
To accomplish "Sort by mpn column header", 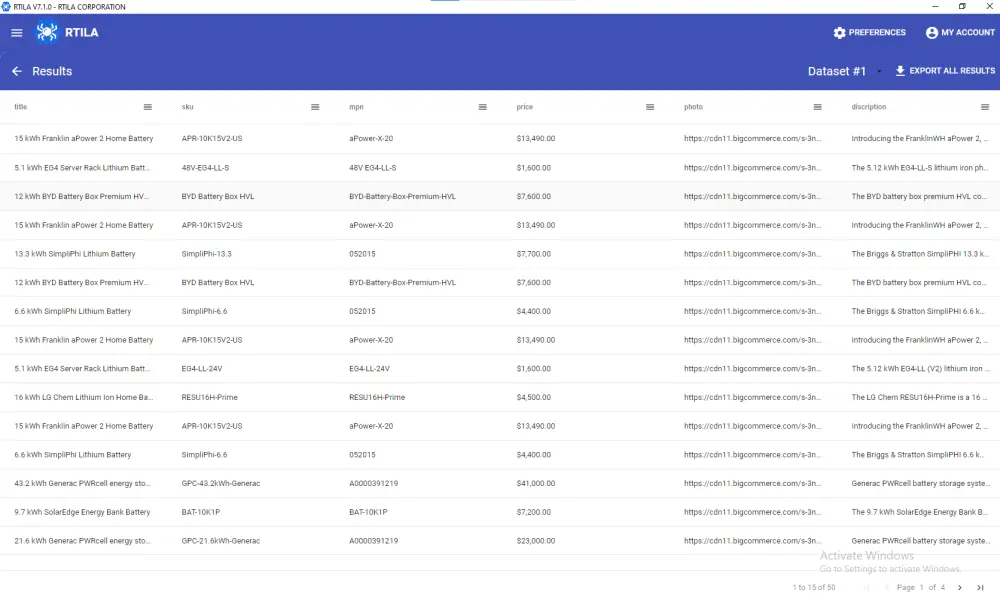I will [357, 107].
